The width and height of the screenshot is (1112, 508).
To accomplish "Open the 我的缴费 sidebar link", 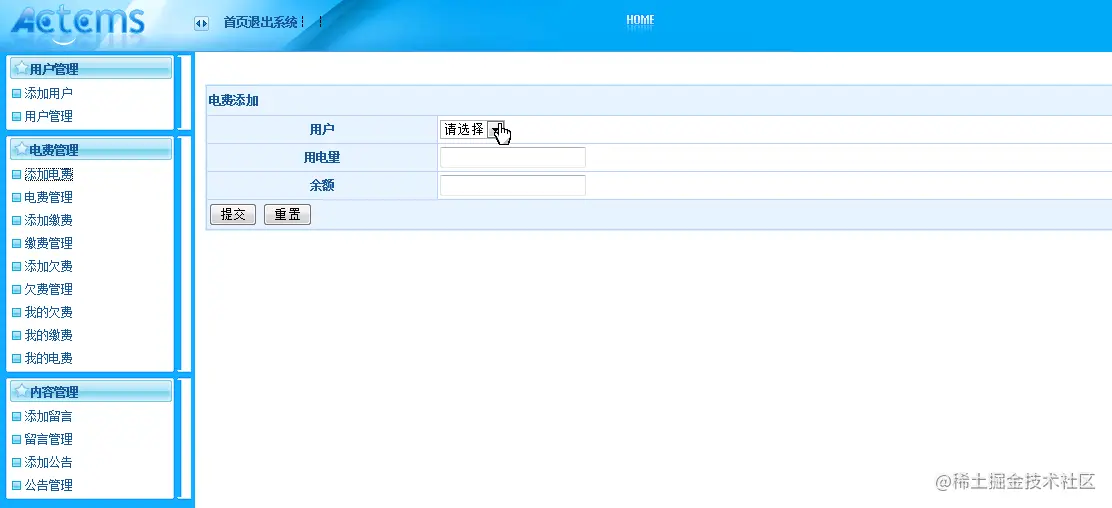I will click(48, 336).
